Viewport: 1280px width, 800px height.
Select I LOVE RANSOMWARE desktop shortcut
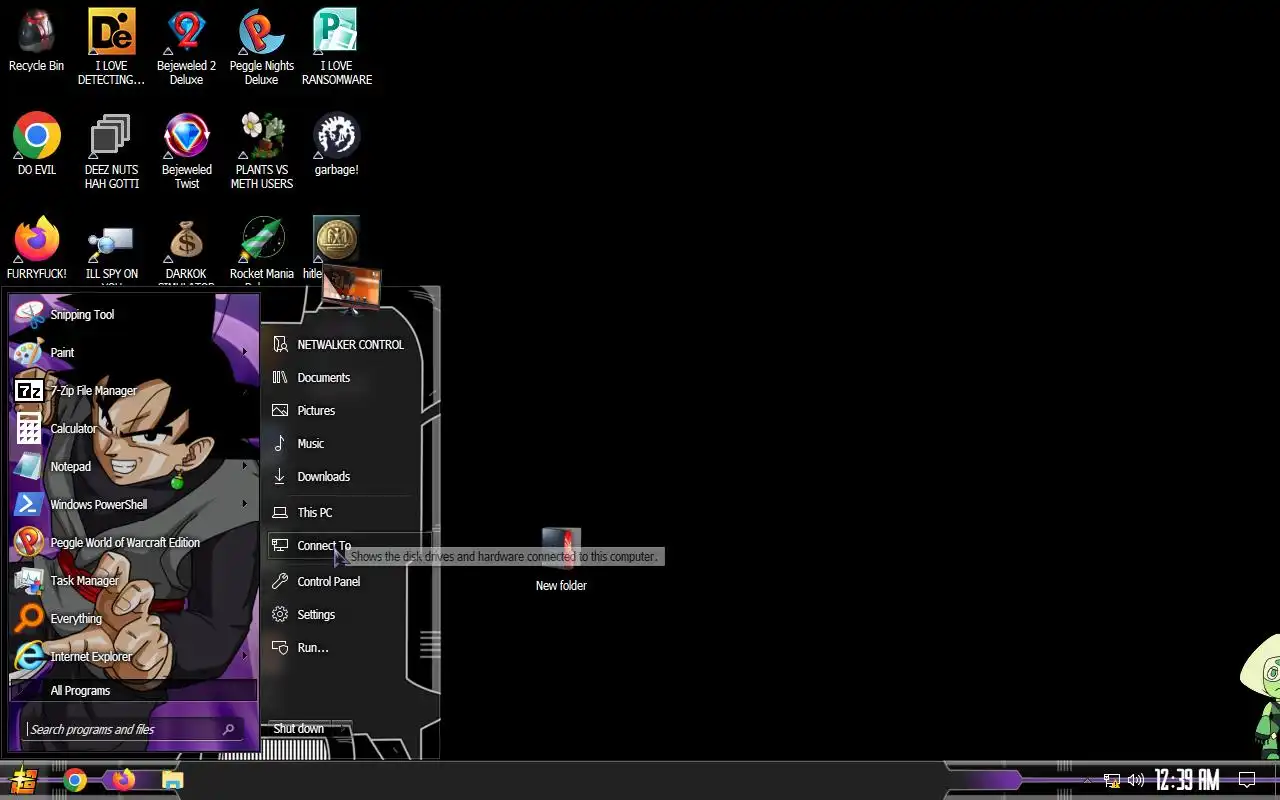pyautogui.click(x=337, y=48)
